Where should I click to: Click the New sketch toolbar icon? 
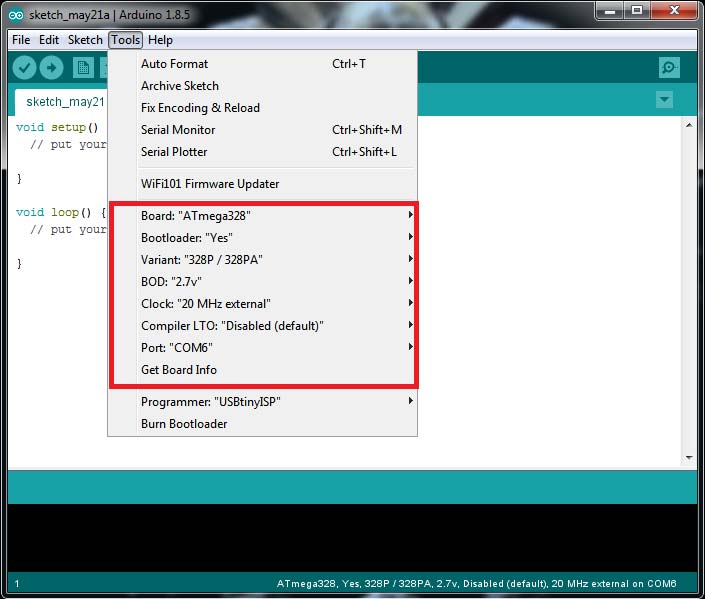click(83, 68)
